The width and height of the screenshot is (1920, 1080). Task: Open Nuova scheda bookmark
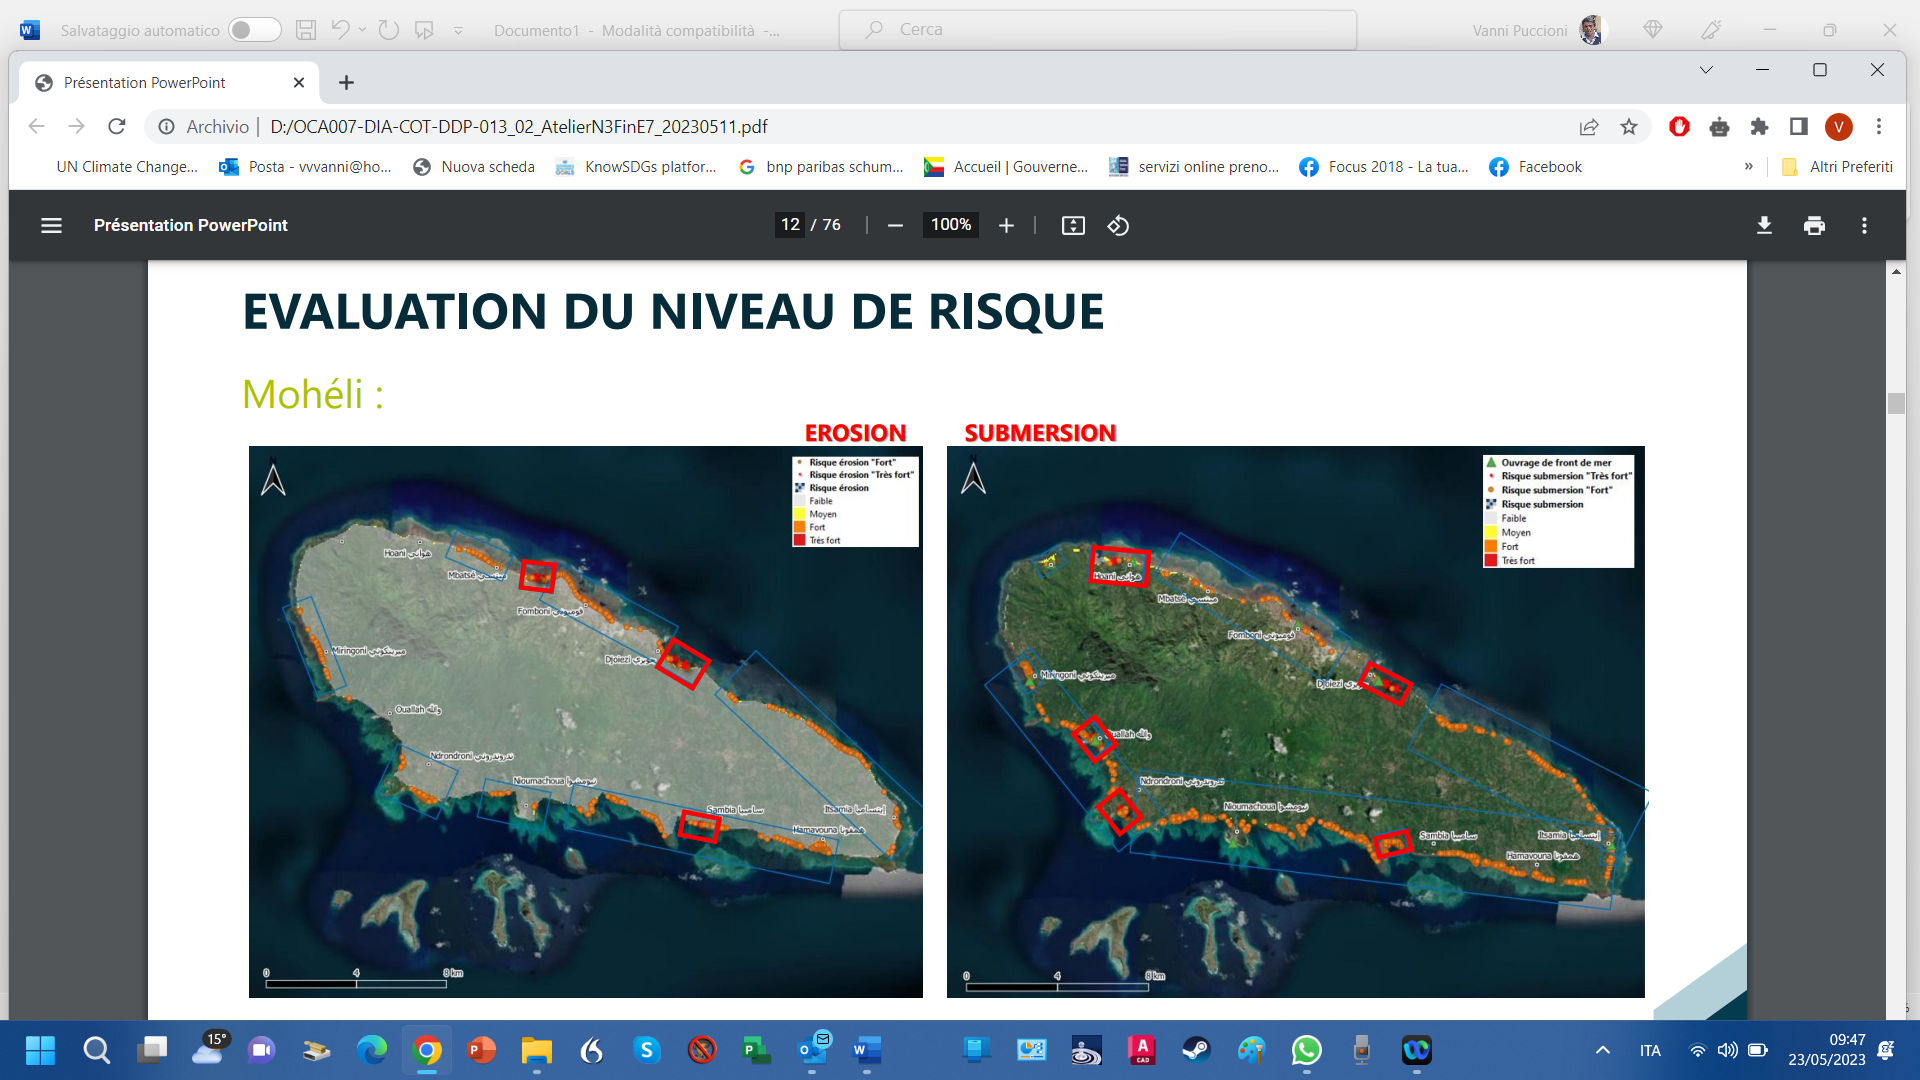tap(474, 167)
